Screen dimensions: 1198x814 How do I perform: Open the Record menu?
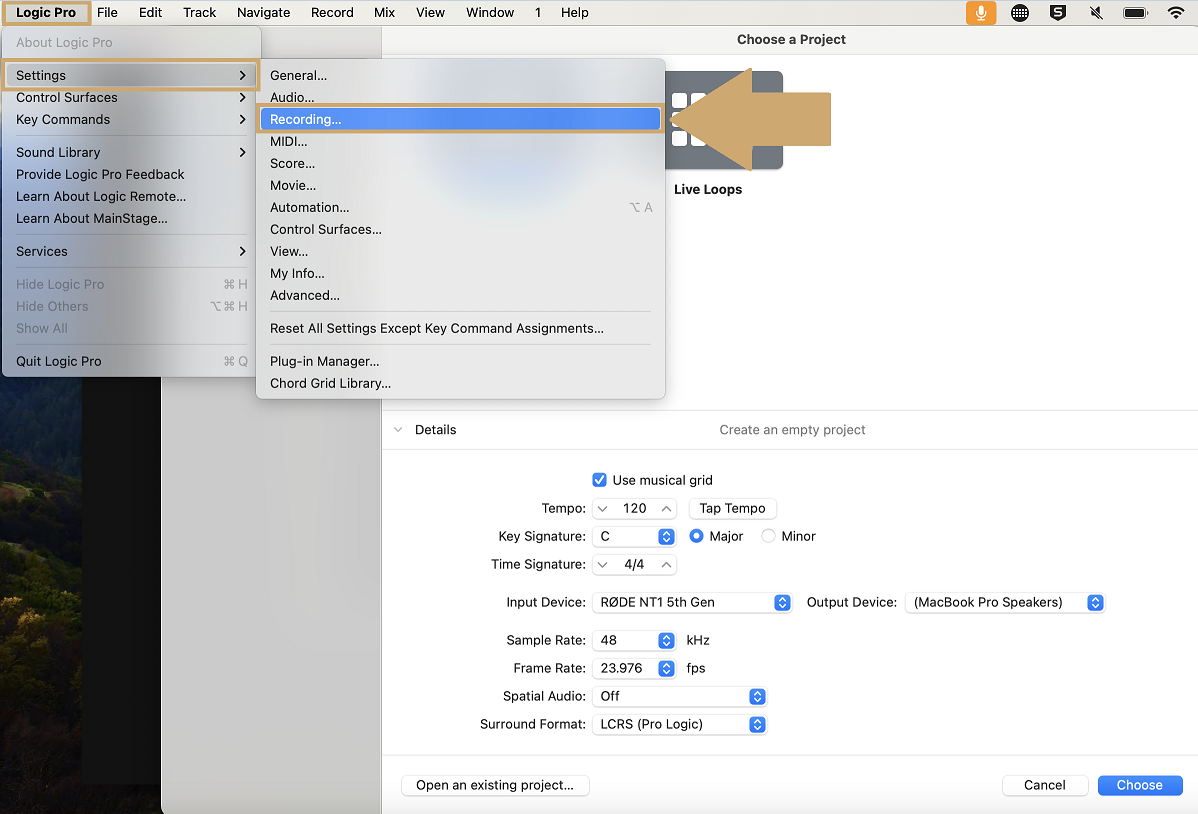pos(332,13)
